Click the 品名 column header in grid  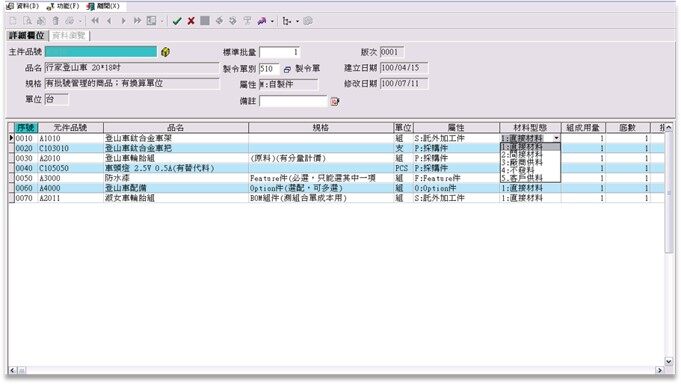(x=176, y=128)
